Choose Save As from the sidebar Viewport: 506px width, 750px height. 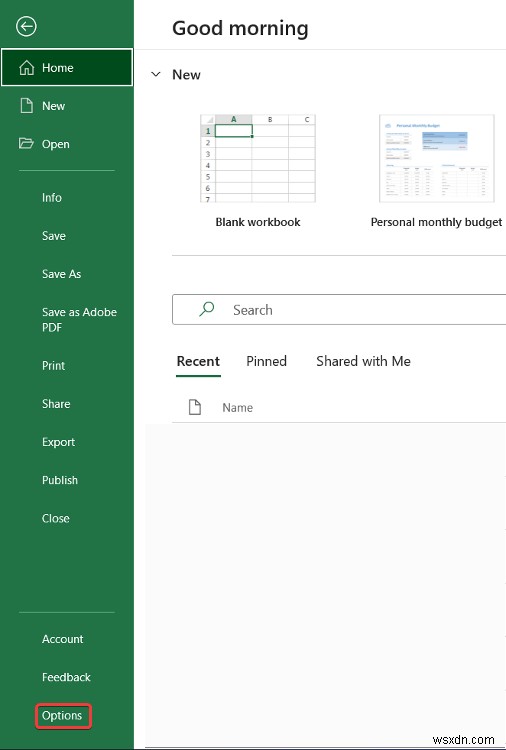click(61, 274)
